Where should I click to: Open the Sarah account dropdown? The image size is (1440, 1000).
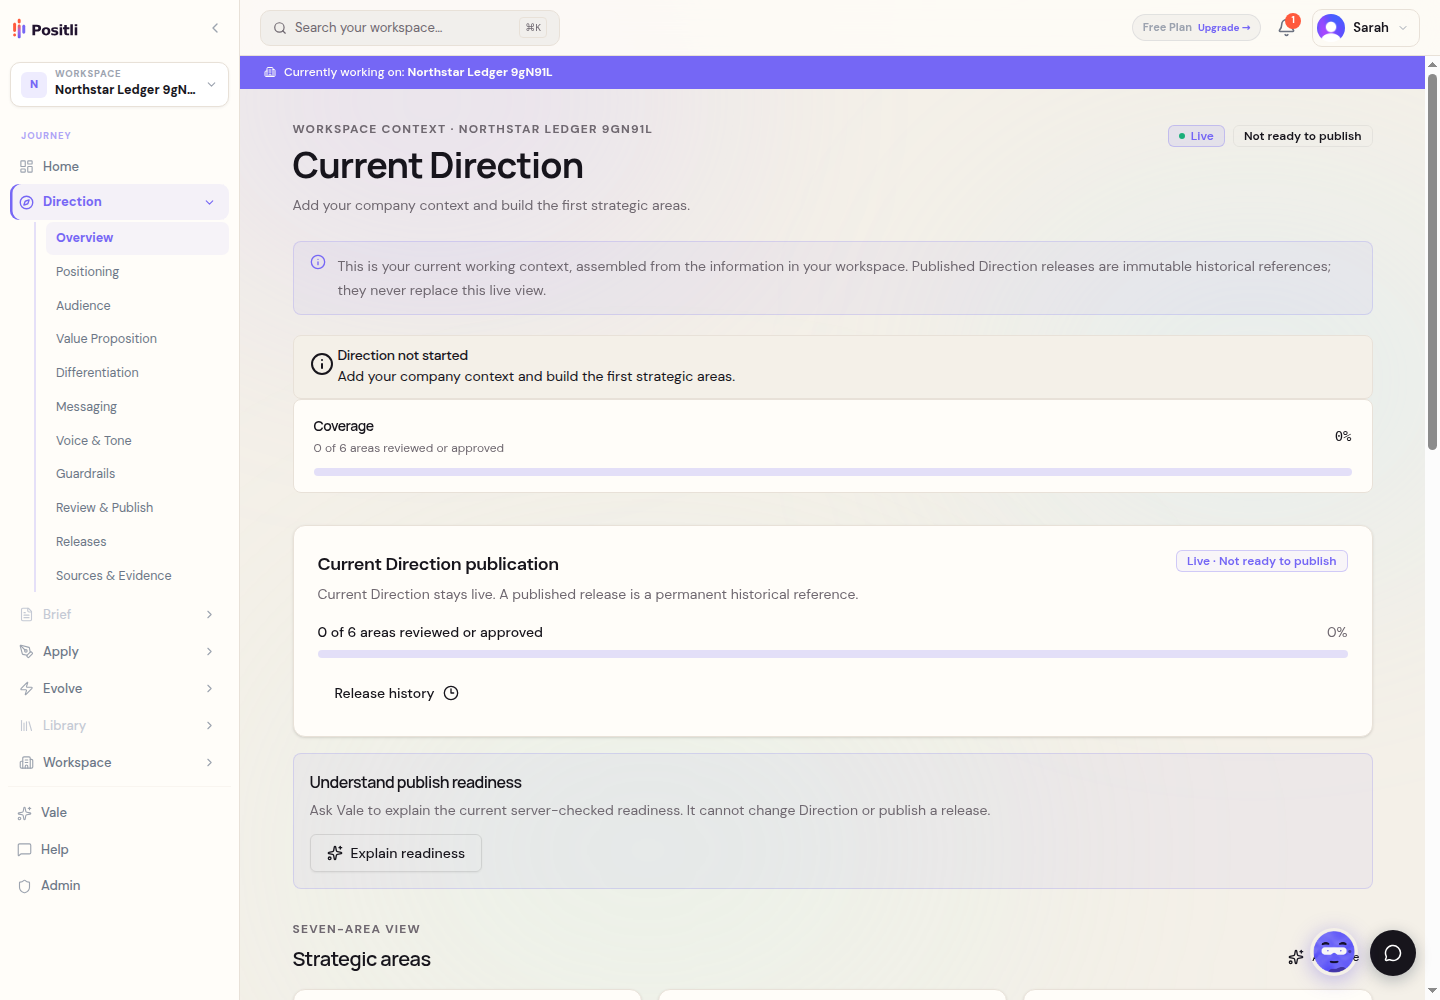click(x=1366, y=28)
